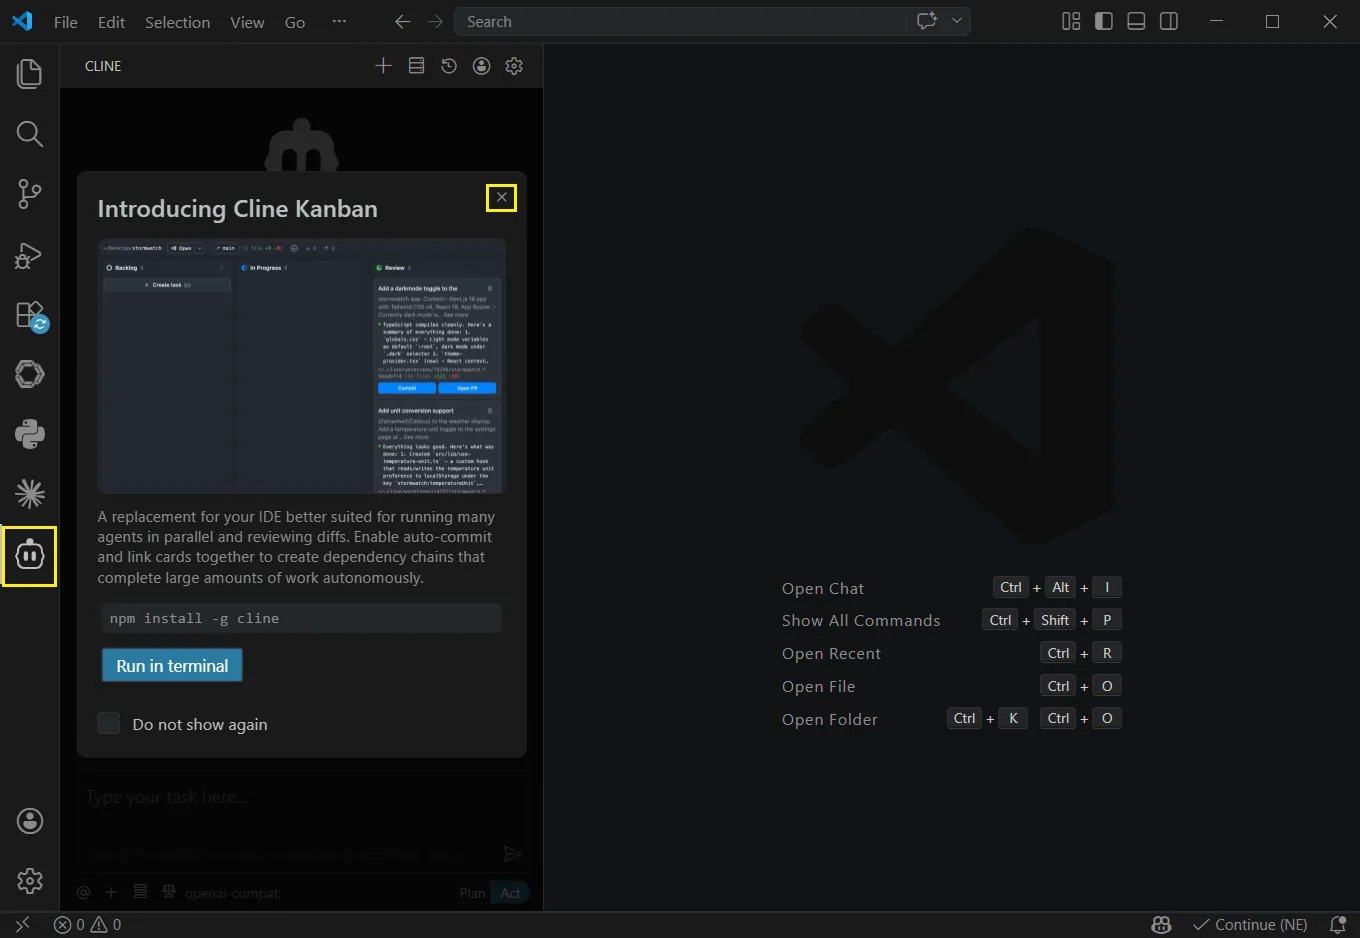The width and height of the screenshot is (1360, 938).
Task: Start a new Cline task with plus icon
Action: pyautogui.click(x=383, y=66)
